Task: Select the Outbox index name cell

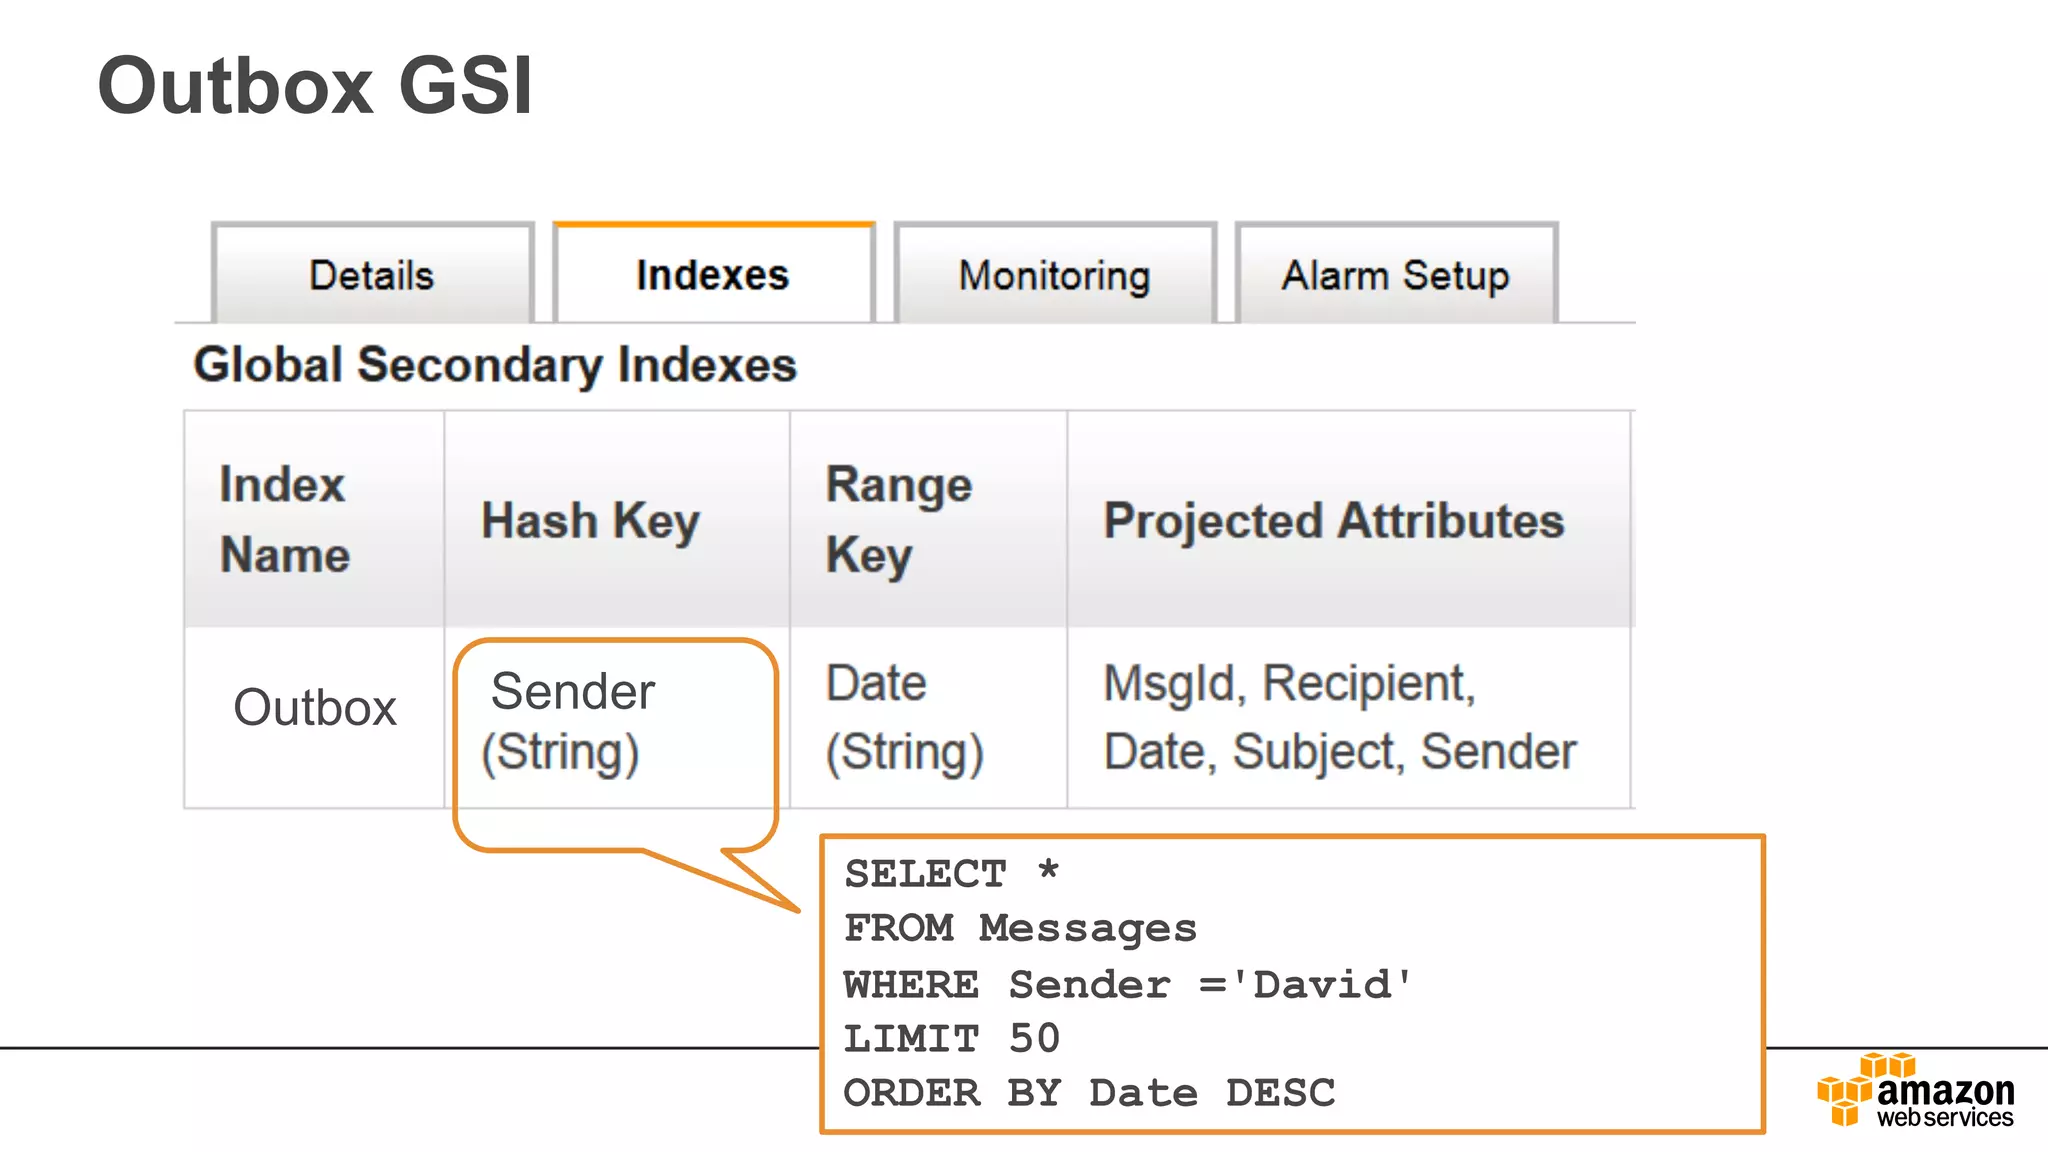Action: point(315,708)
